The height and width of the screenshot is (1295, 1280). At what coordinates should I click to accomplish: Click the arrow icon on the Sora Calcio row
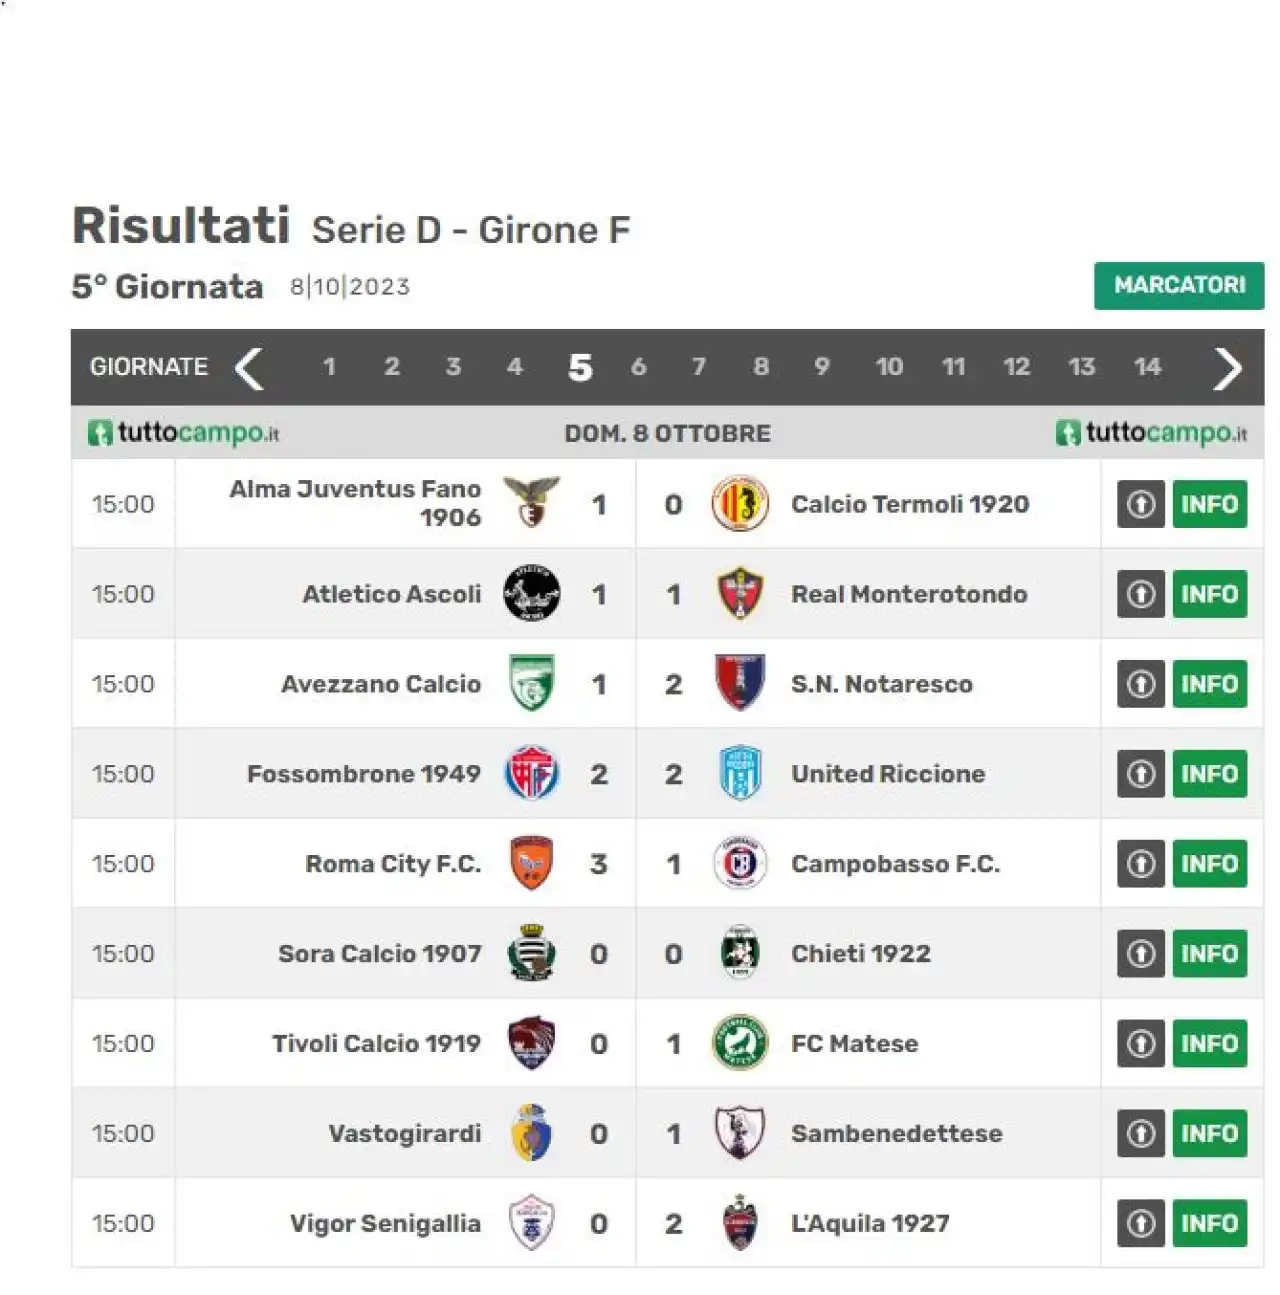pos(1141,954)
